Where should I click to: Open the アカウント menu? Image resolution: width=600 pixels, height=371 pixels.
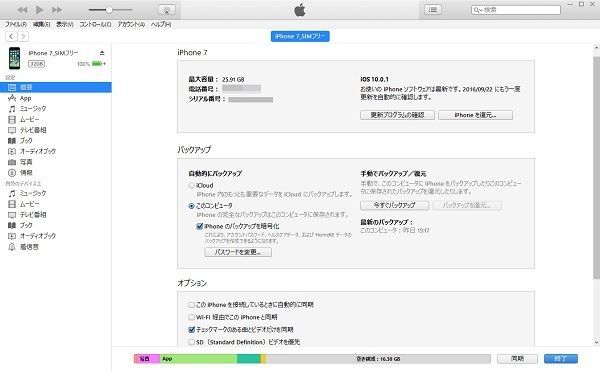(131, 24)
